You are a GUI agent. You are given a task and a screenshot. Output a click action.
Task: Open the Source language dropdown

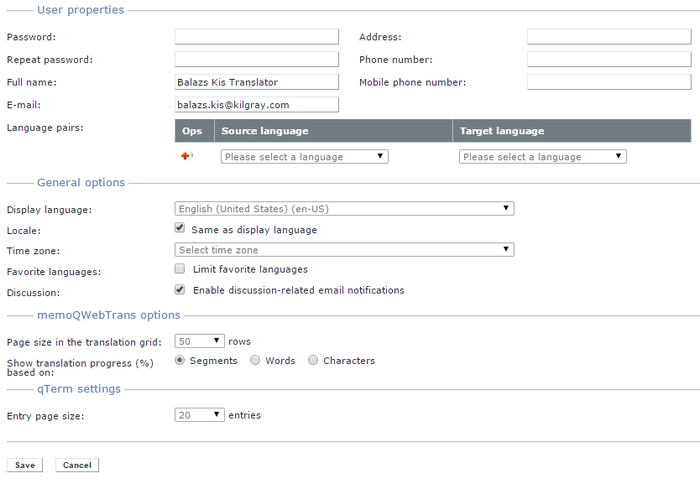(304, 157)
